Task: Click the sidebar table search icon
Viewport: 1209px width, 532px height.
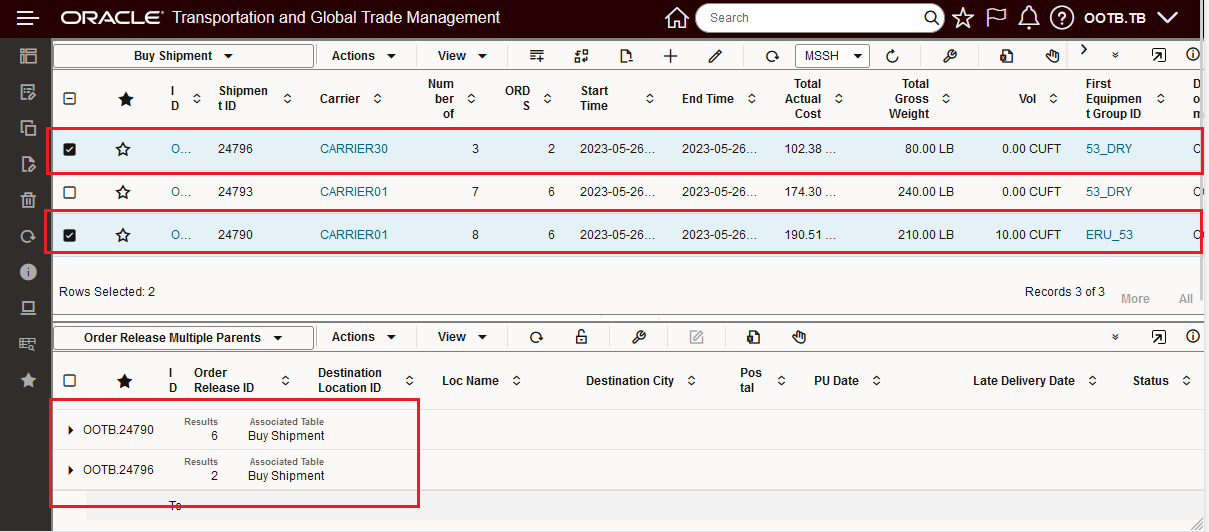Action: point(28,344)
